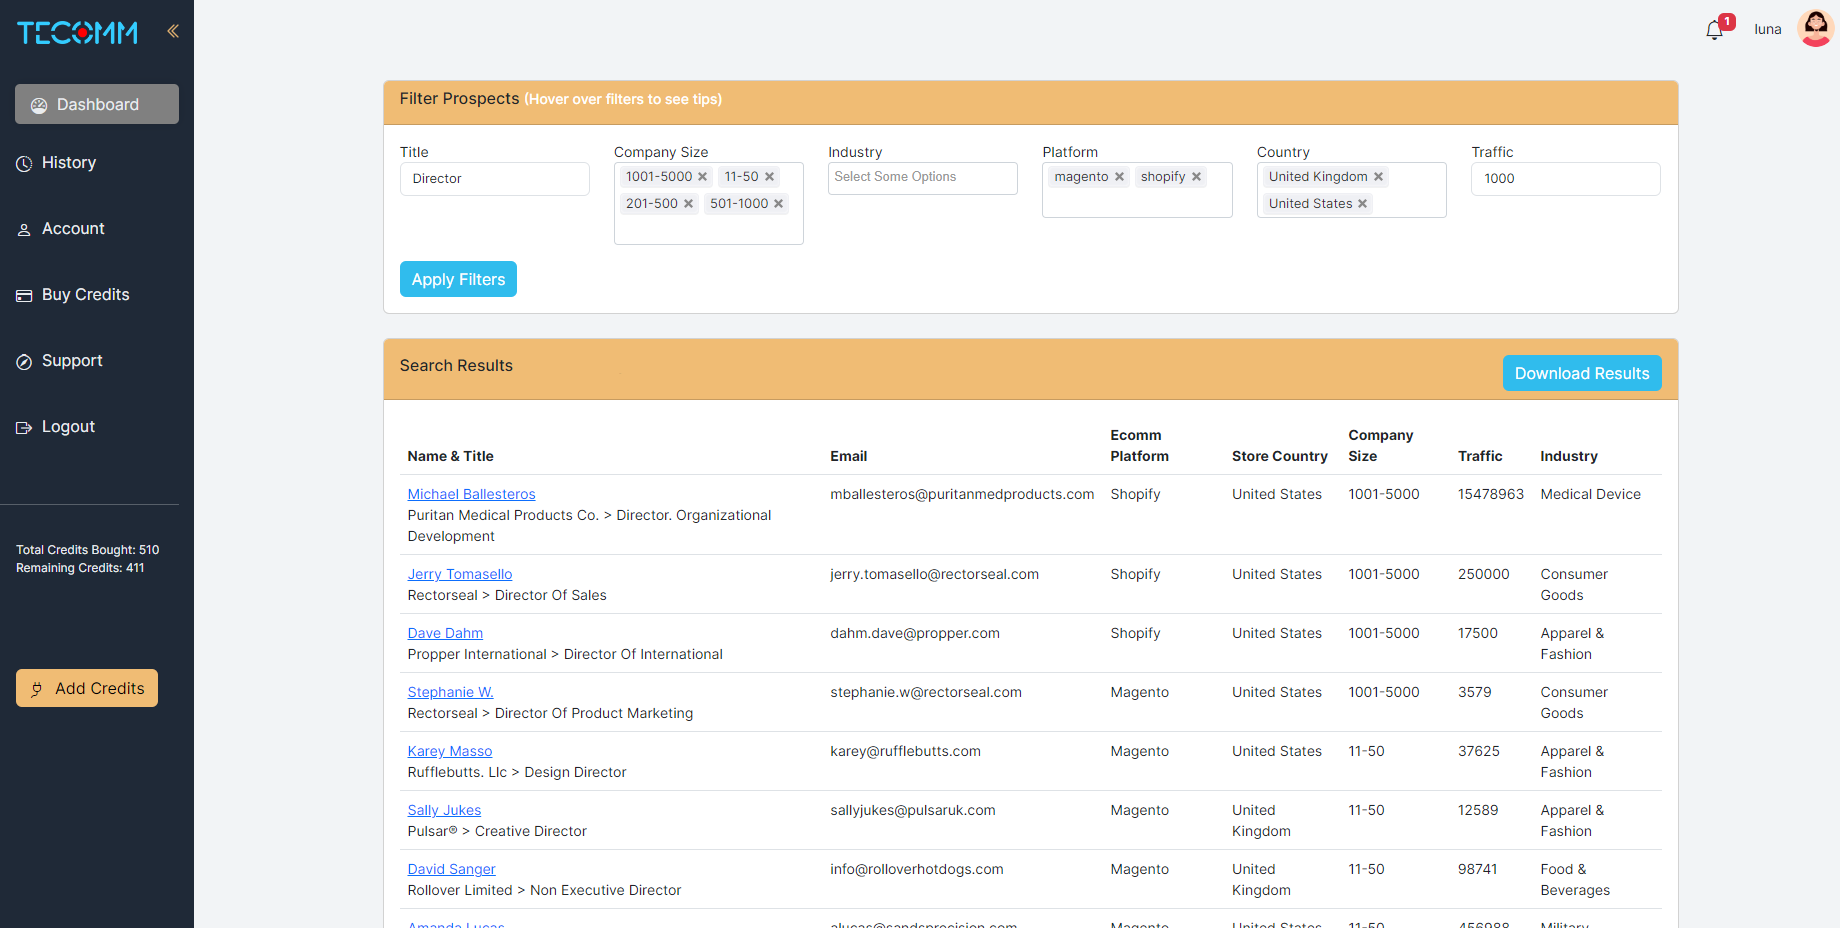Click the Traffic column header
Image resolution: width=1840 pixels, height=928 pixels.
pyautogui.click(x=1480, y=456)
